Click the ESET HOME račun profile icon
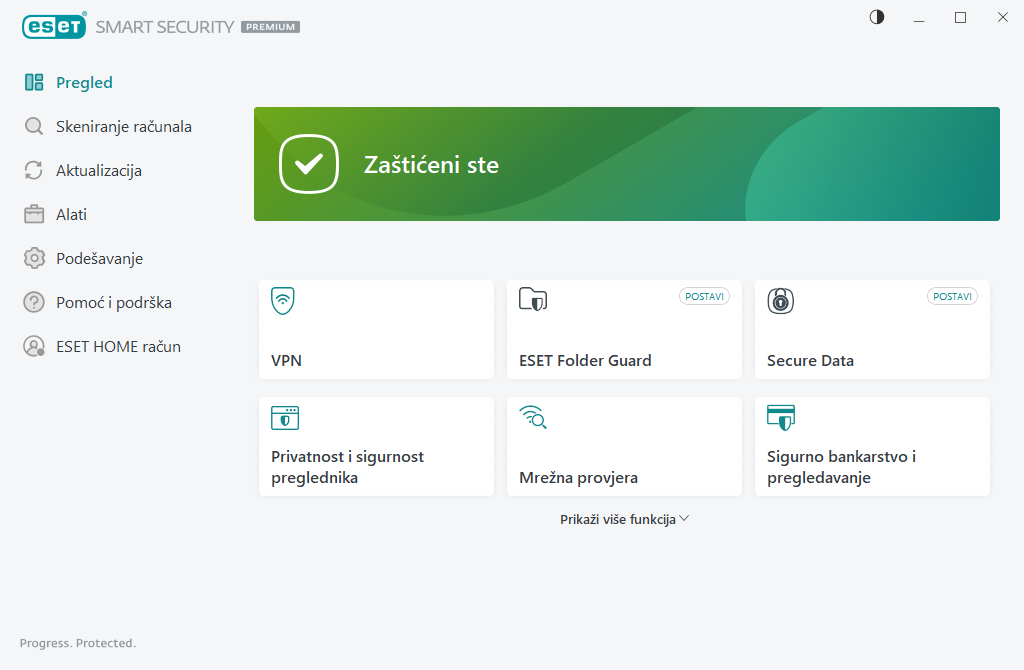 coord(31,346)
